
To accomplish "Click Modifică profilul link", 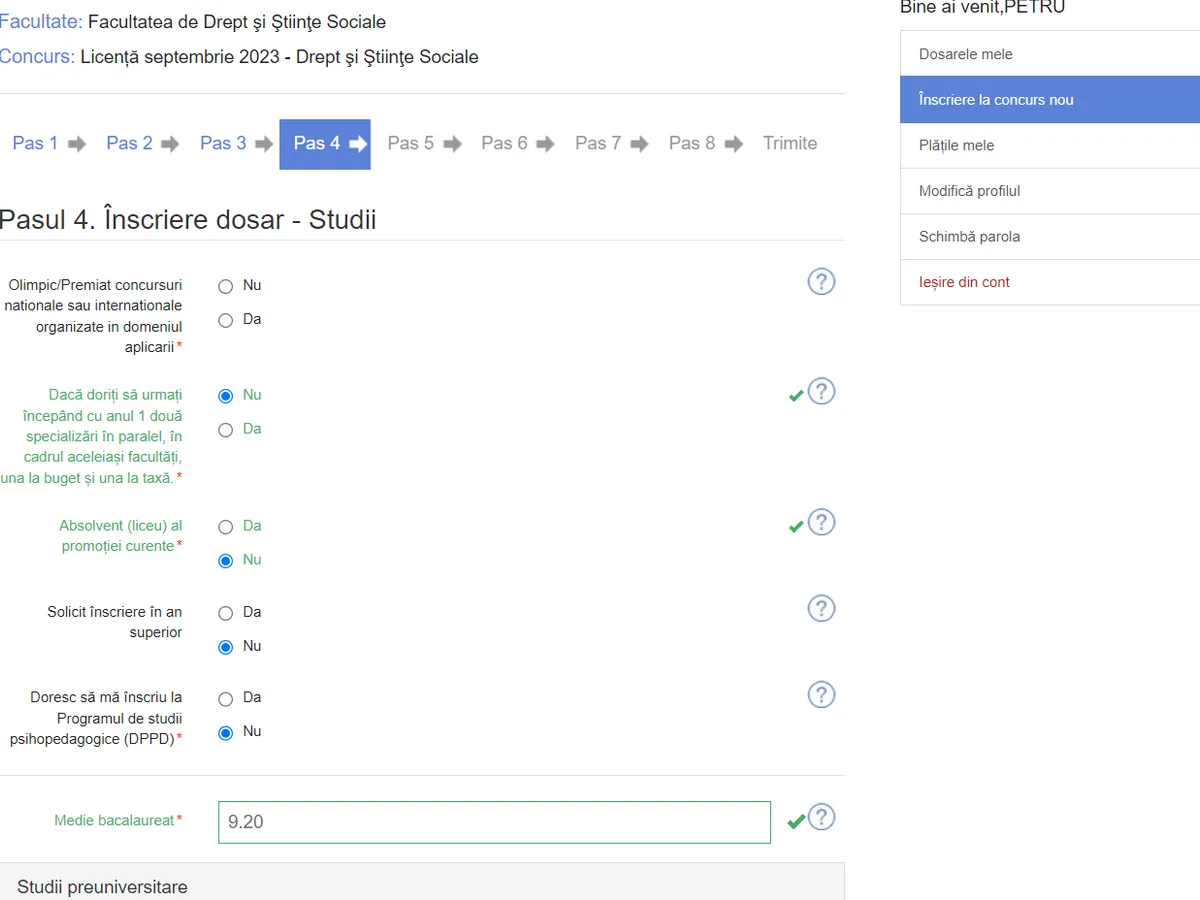I will [969, 191].
